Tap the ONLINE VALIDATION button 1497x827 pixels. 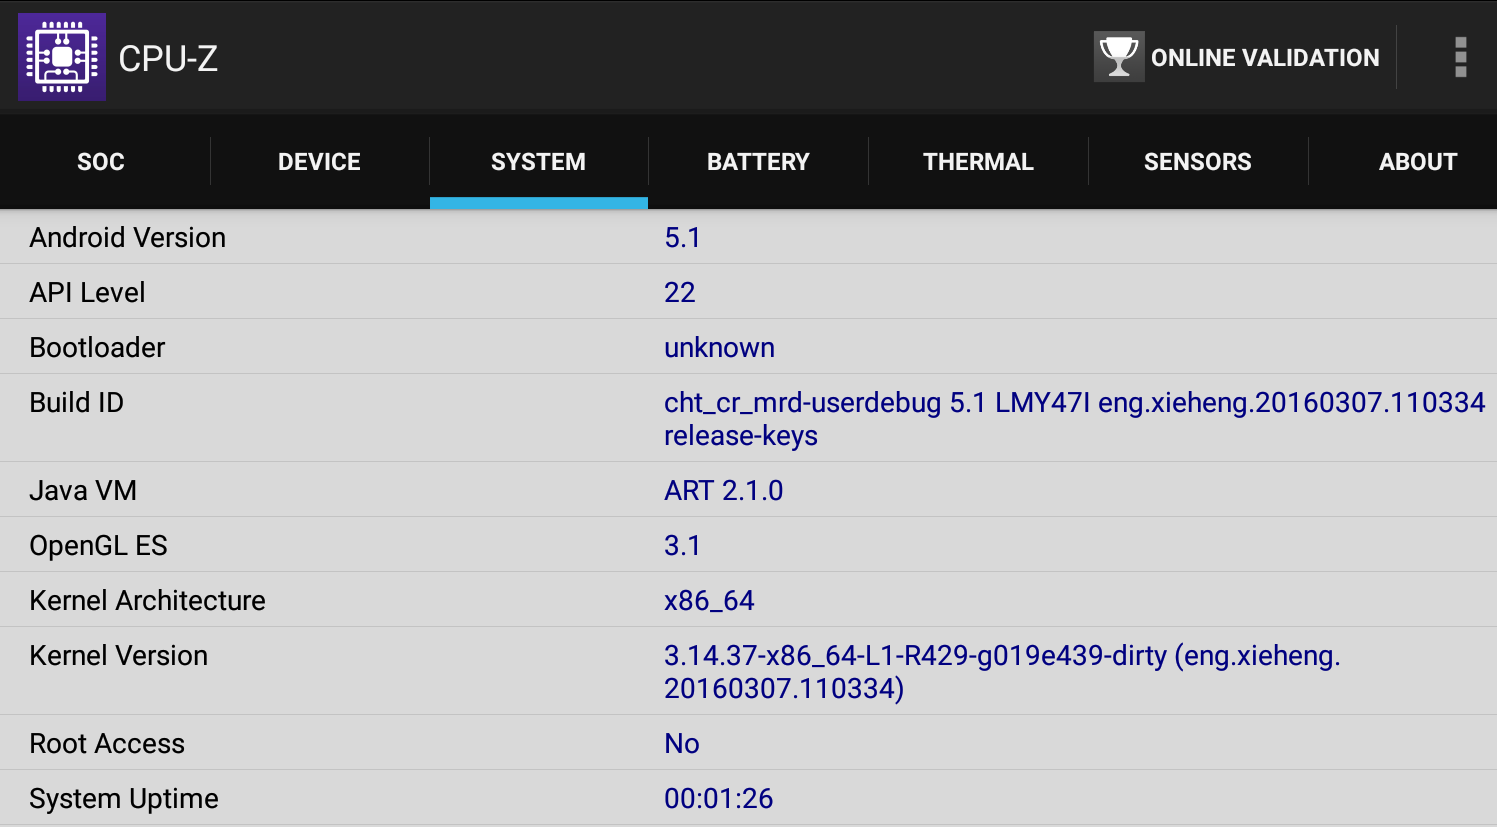[1237, 57]
